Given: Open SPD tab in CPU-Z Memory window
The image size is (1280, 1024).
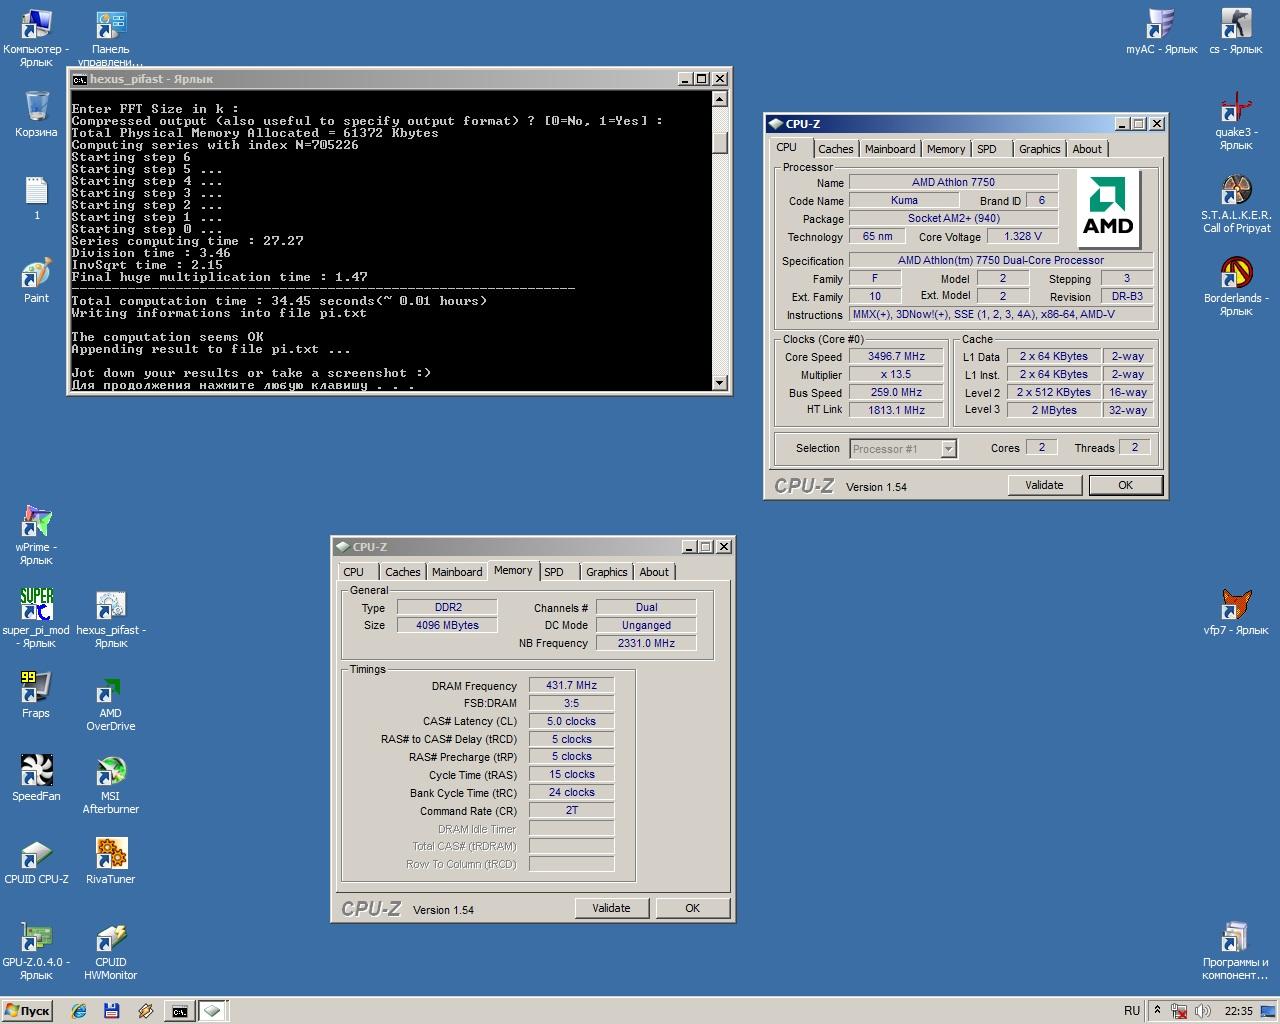Looking at the screenshot, I should (554, 572).
